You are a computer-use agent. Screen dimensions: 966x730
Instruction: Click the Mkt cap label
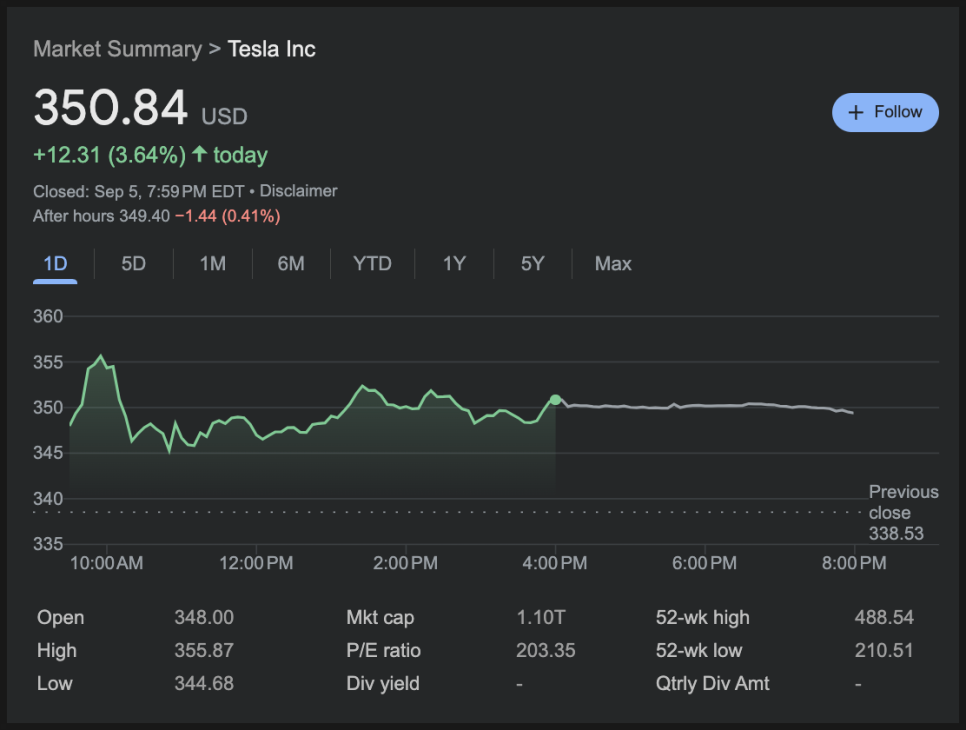point(380,617)
